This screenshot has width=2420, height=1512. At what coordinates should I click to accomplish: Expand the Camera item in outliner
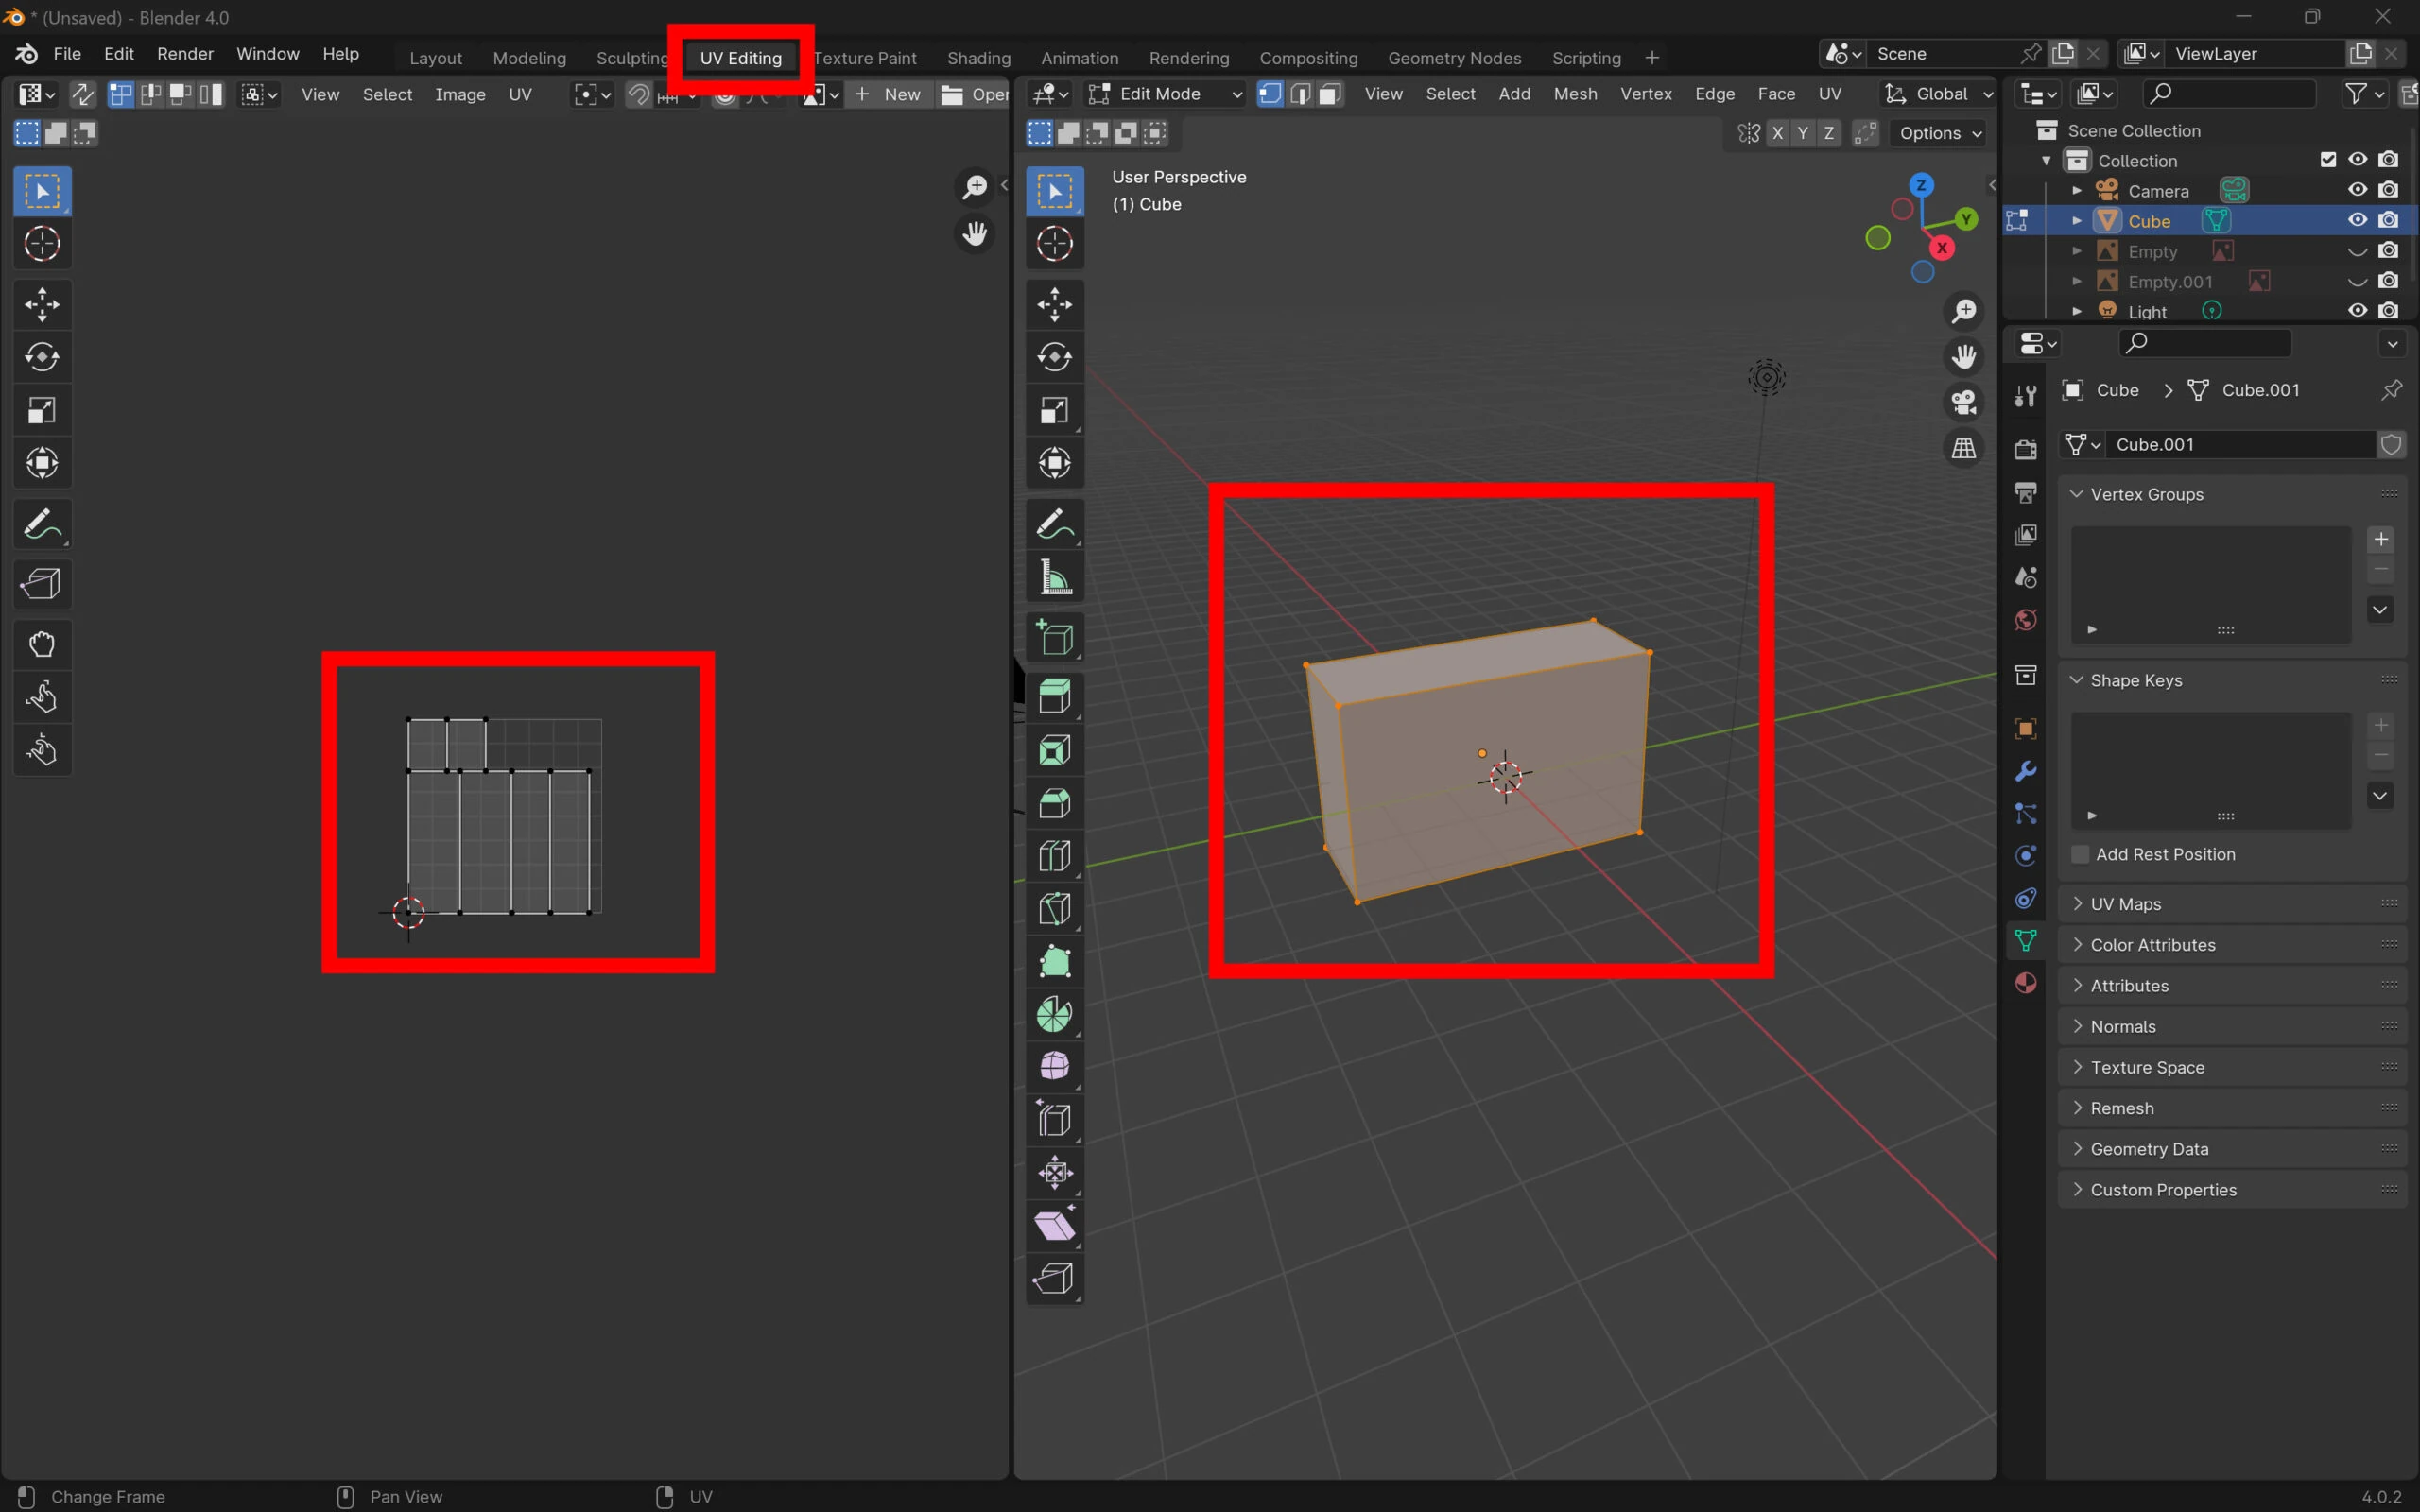click(x=2076, y=191)
